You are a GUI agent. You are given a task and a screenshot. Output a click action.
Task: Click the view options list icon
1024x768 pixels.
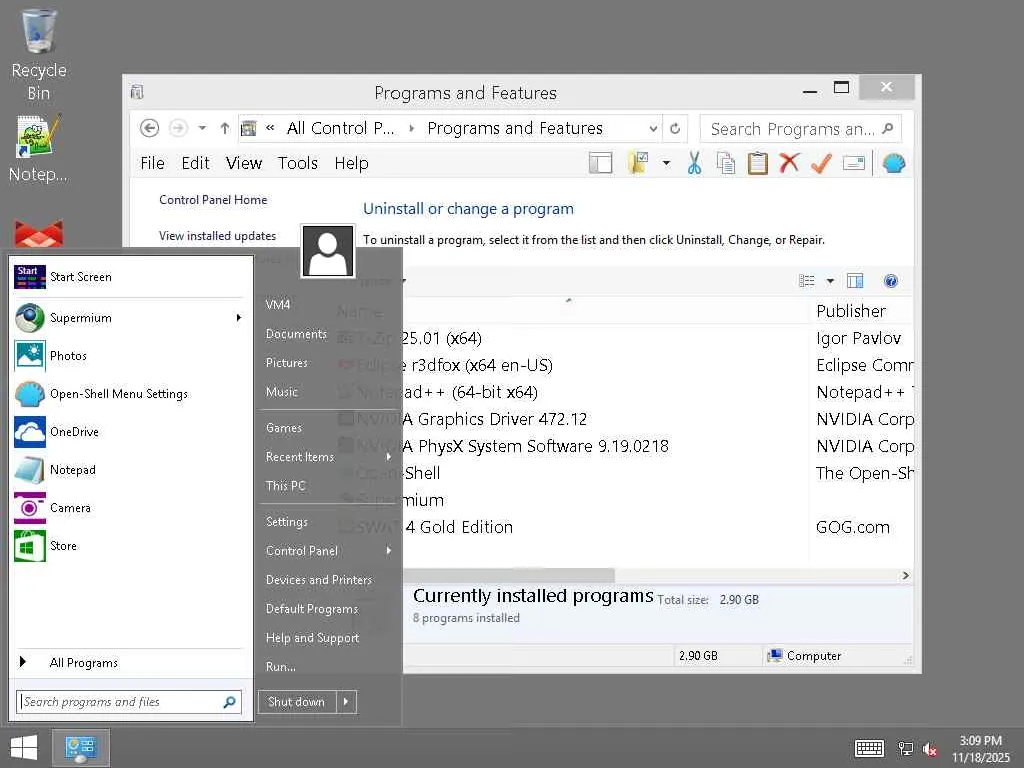pos(807,281)
